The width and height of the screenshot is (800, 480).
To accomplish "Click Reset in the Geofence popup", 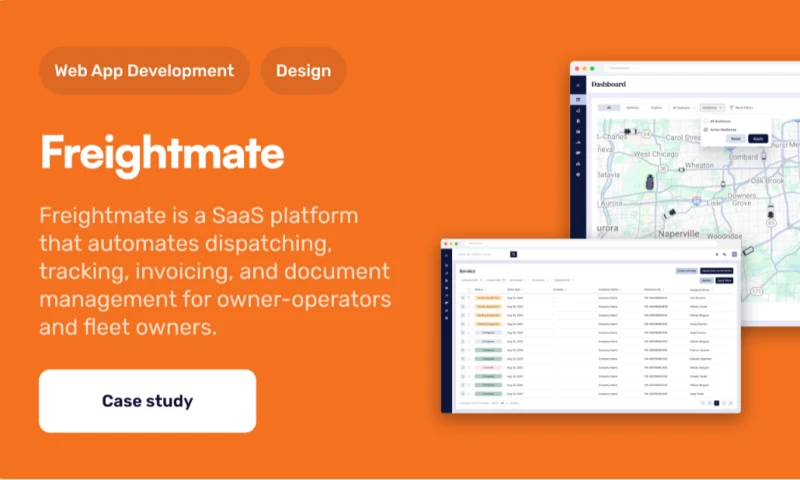I will [x=736, y=139].
